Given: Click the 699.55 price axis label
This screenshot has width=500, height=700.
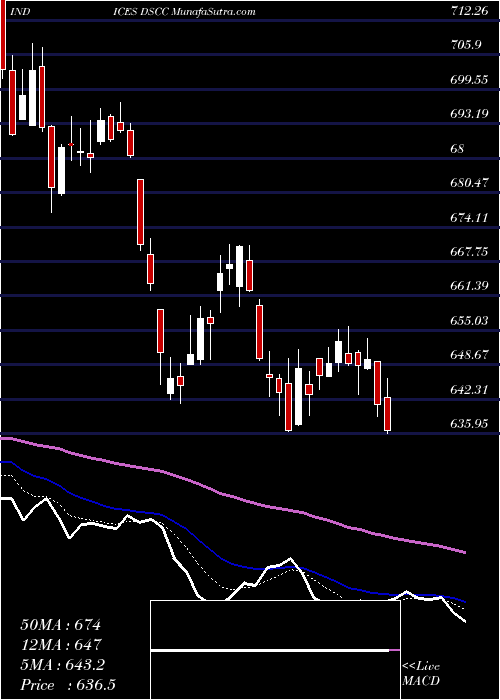Looking at the screenshot, I should tap(468, 79).
